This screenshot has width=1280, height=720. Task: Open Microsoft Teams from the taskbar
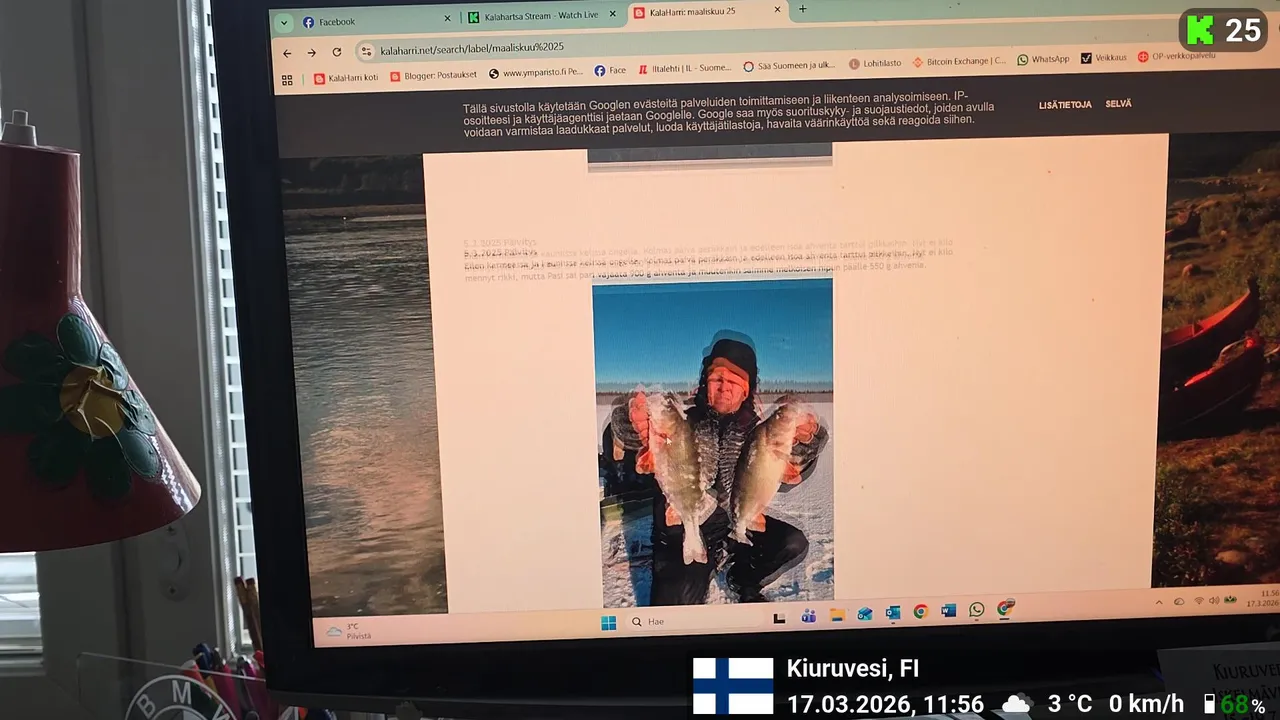(x=808, y=616)
